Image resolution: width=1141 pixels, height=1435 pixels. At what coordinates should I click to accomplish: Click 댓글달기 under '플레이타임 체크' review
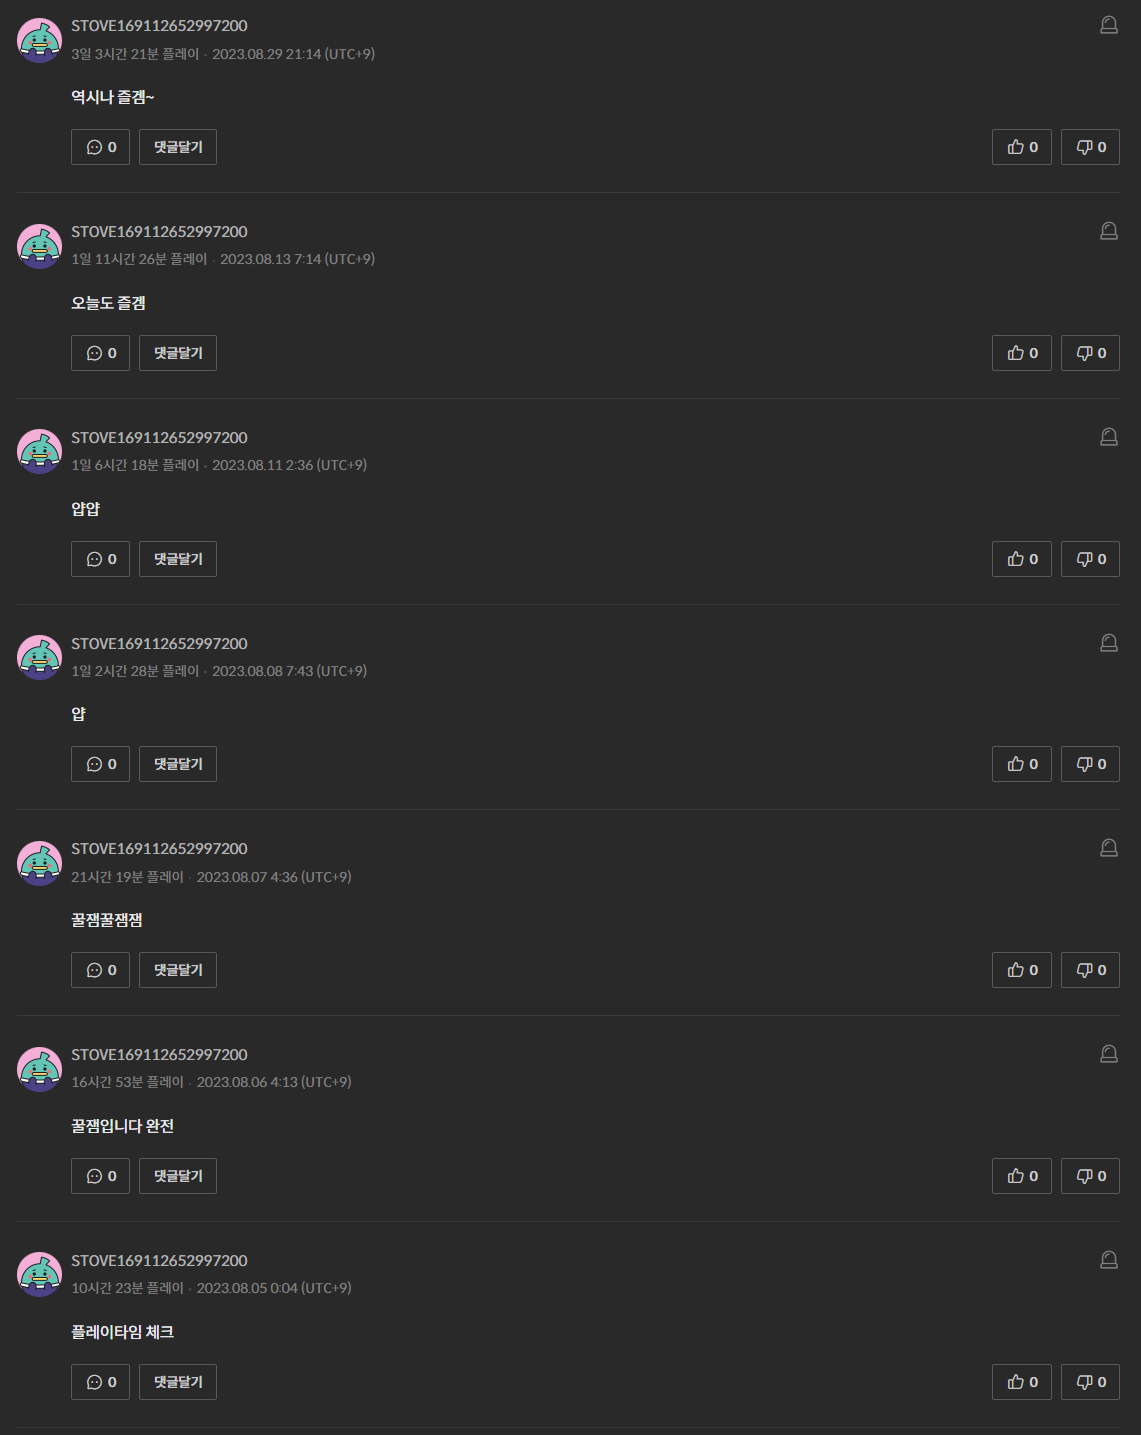point(178,1382)
